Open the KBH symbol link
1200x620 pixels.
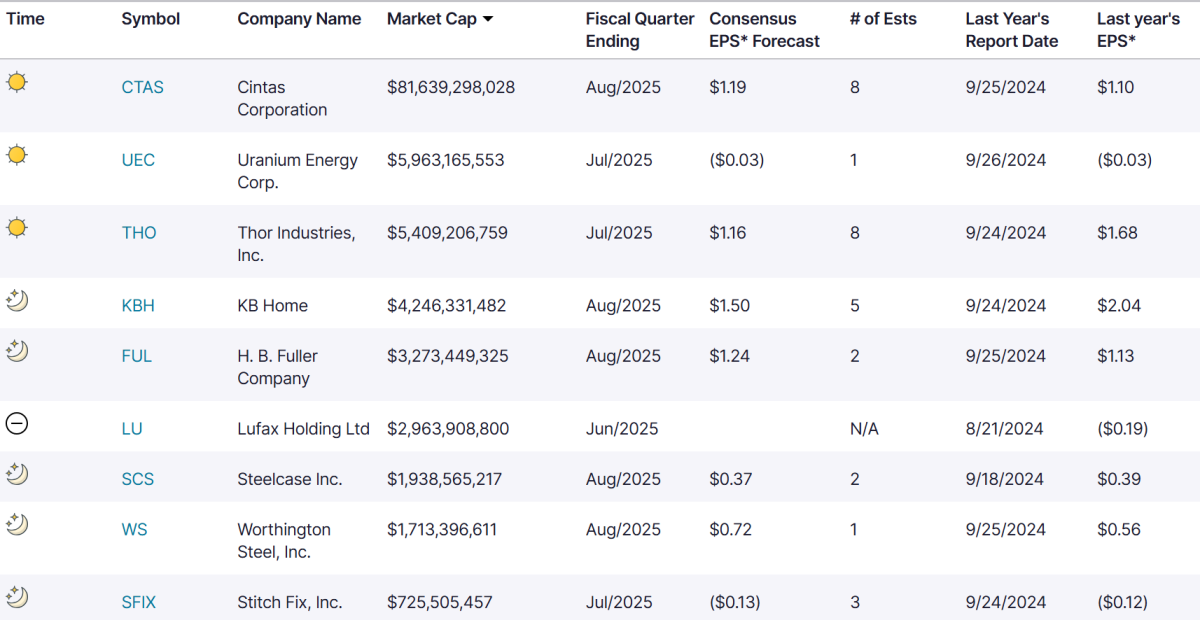coord(138,306)
